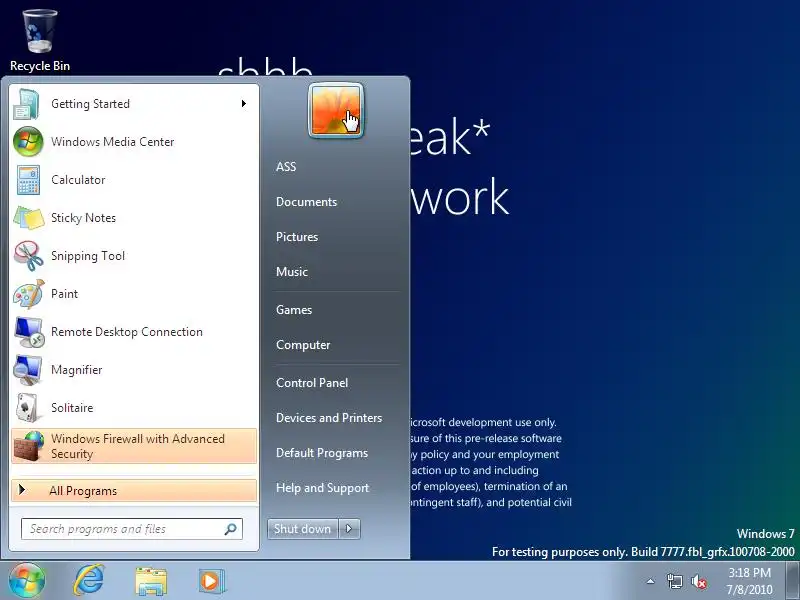The height and width of the screenshot is (600, 800).
Task: Open Computer from the Start menu
Action: coord(303,345)
